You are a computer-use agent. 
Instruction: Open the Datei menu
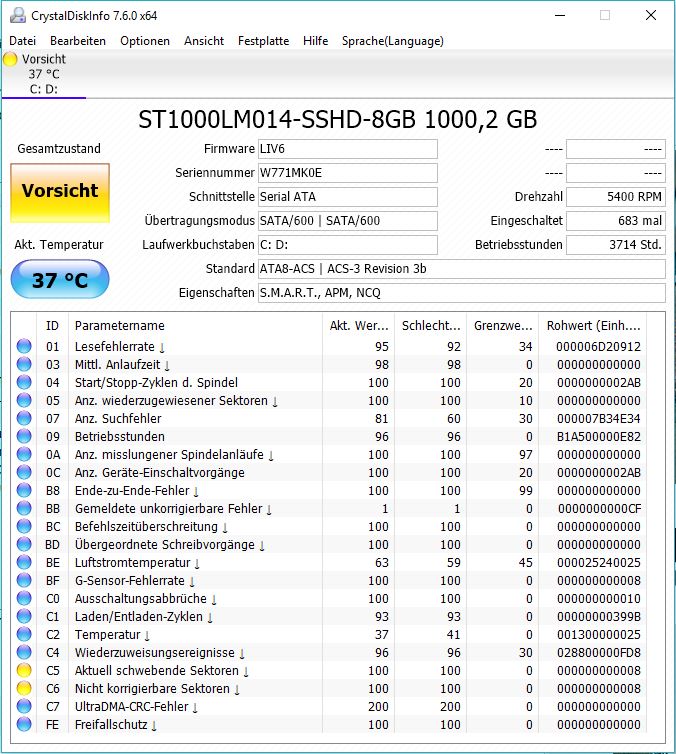tap(23, 41)
